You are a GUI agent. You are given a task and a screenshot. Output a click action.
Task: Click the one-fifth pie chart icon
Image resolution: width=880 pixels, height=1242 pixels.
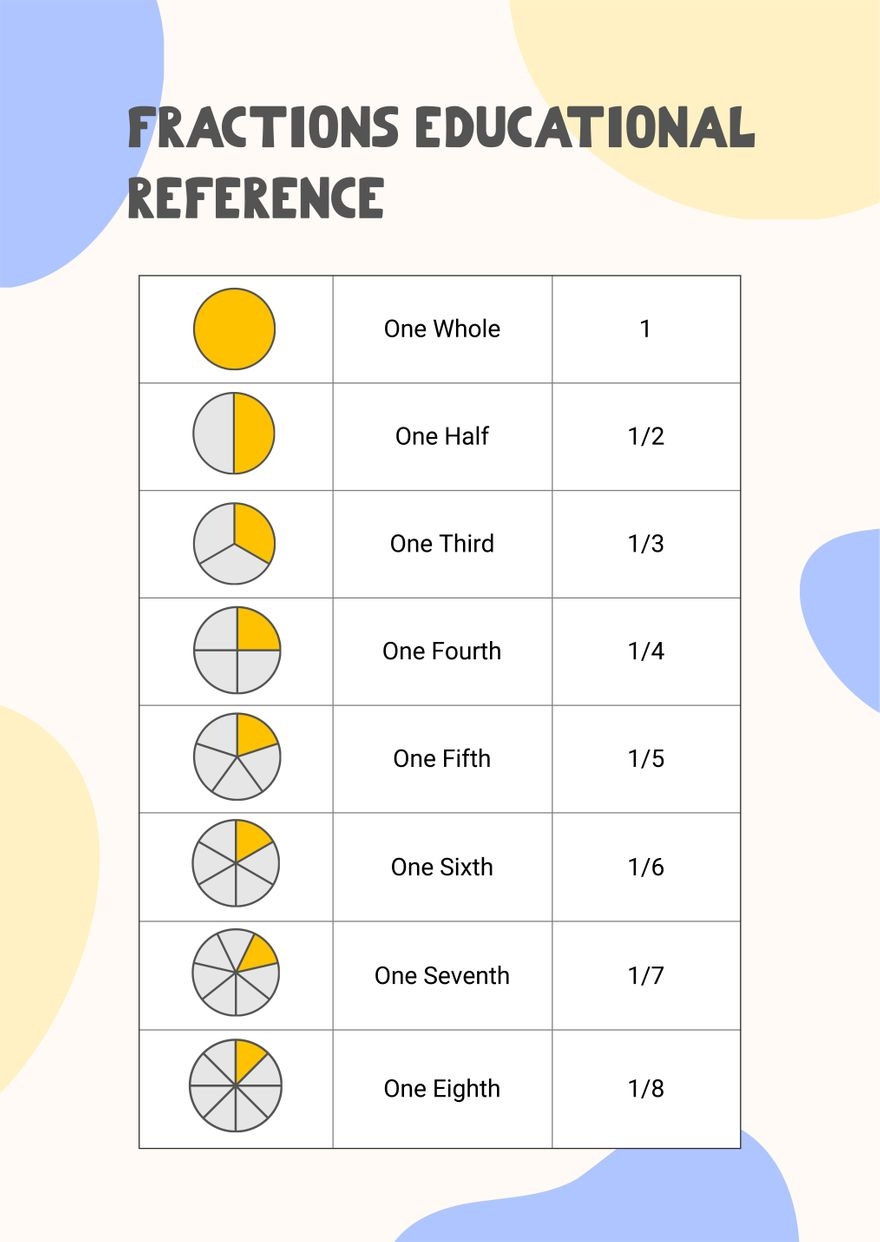[237, 756]
